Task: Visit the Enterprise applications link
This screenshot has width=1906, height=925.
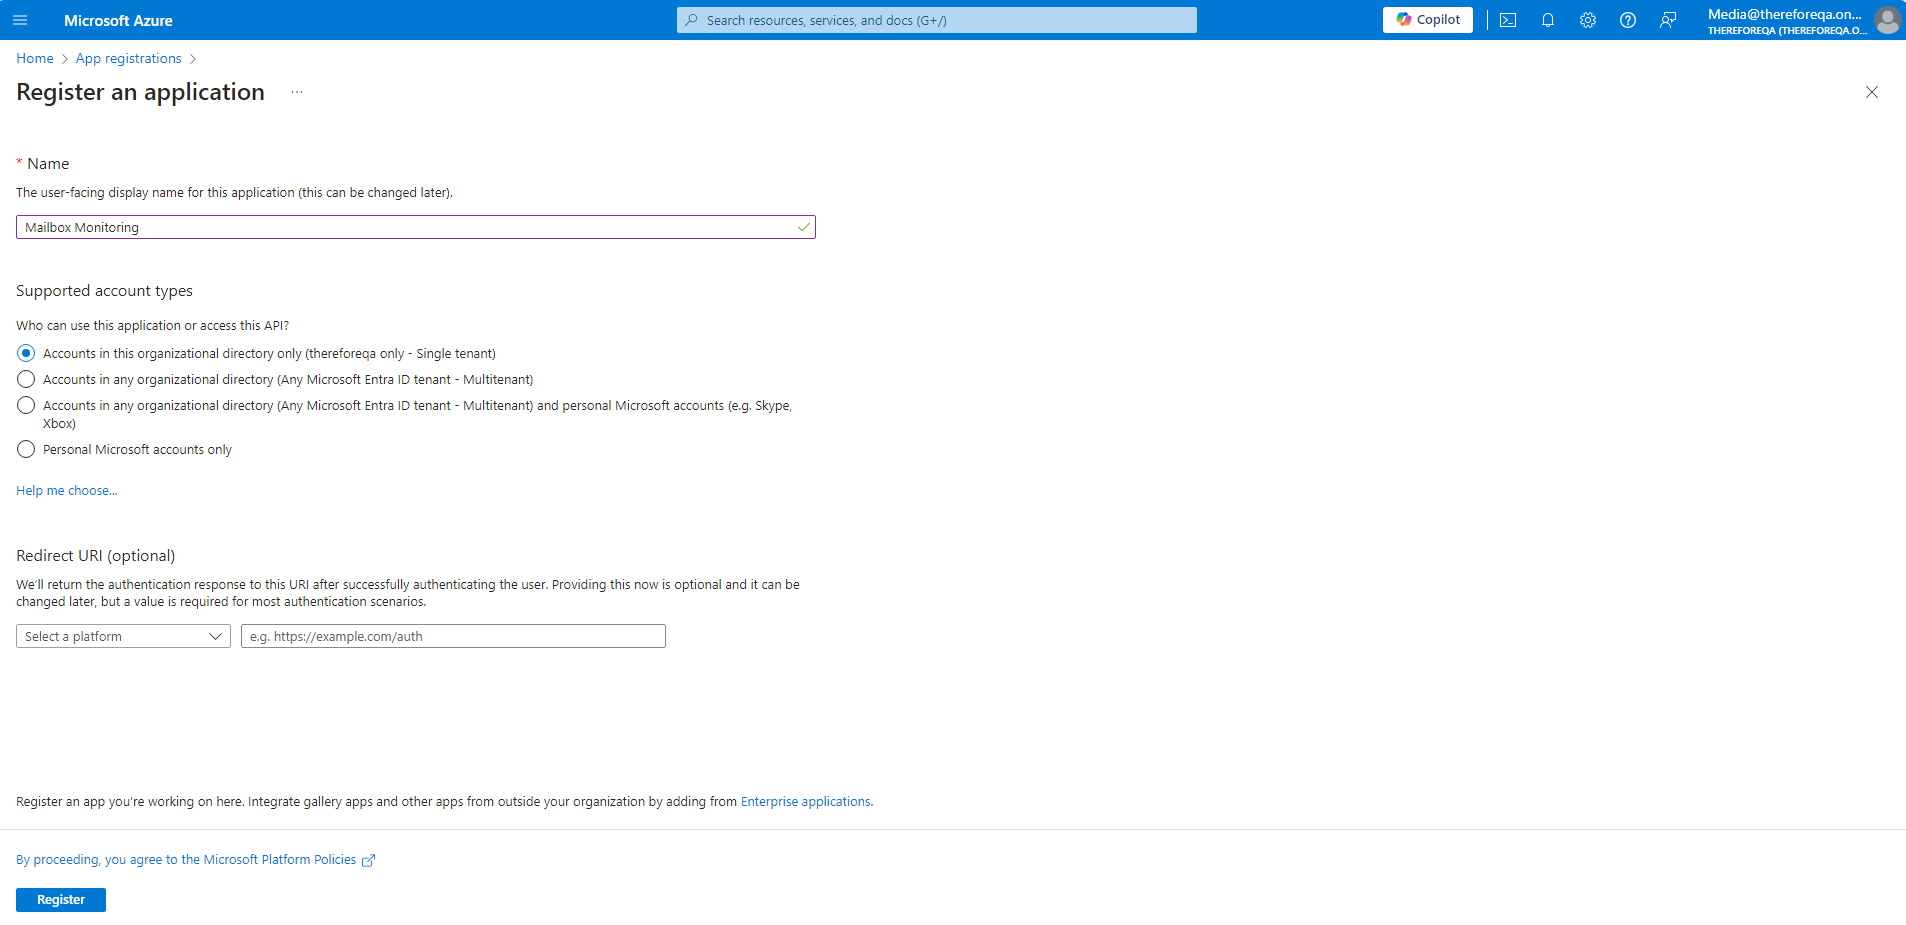Action: (x=805, y=801)
